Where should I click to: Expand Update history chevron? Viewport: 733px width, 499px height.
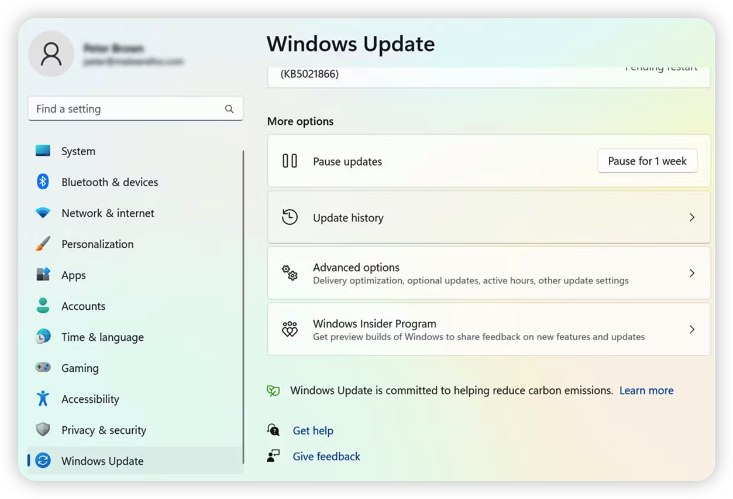click(691, 217)
